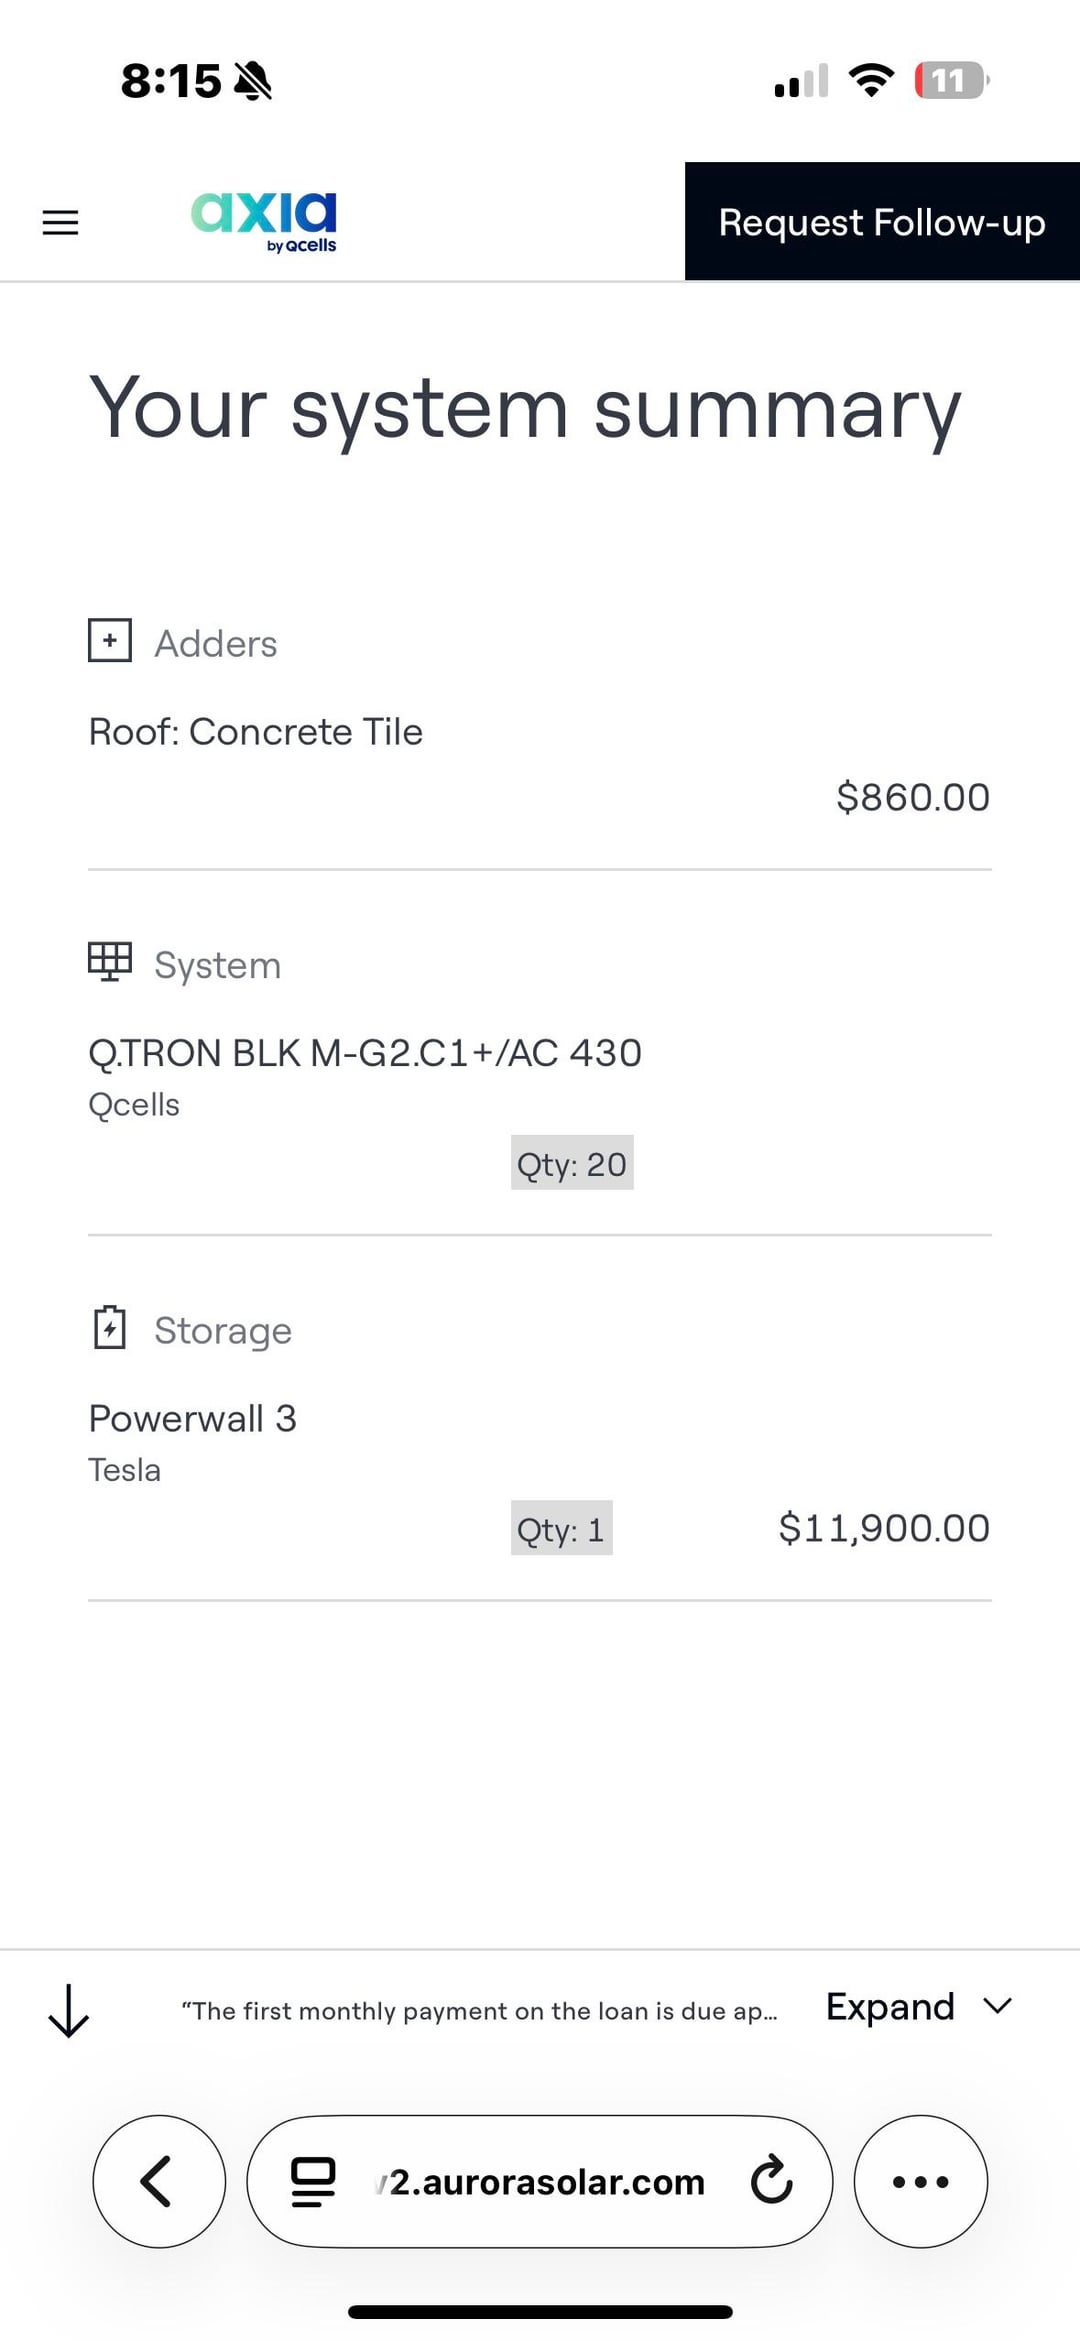Reload the aurorasolar.com page
Image resolution: width=1080 pixels, height=2341 pixels.
point(771,2181)
